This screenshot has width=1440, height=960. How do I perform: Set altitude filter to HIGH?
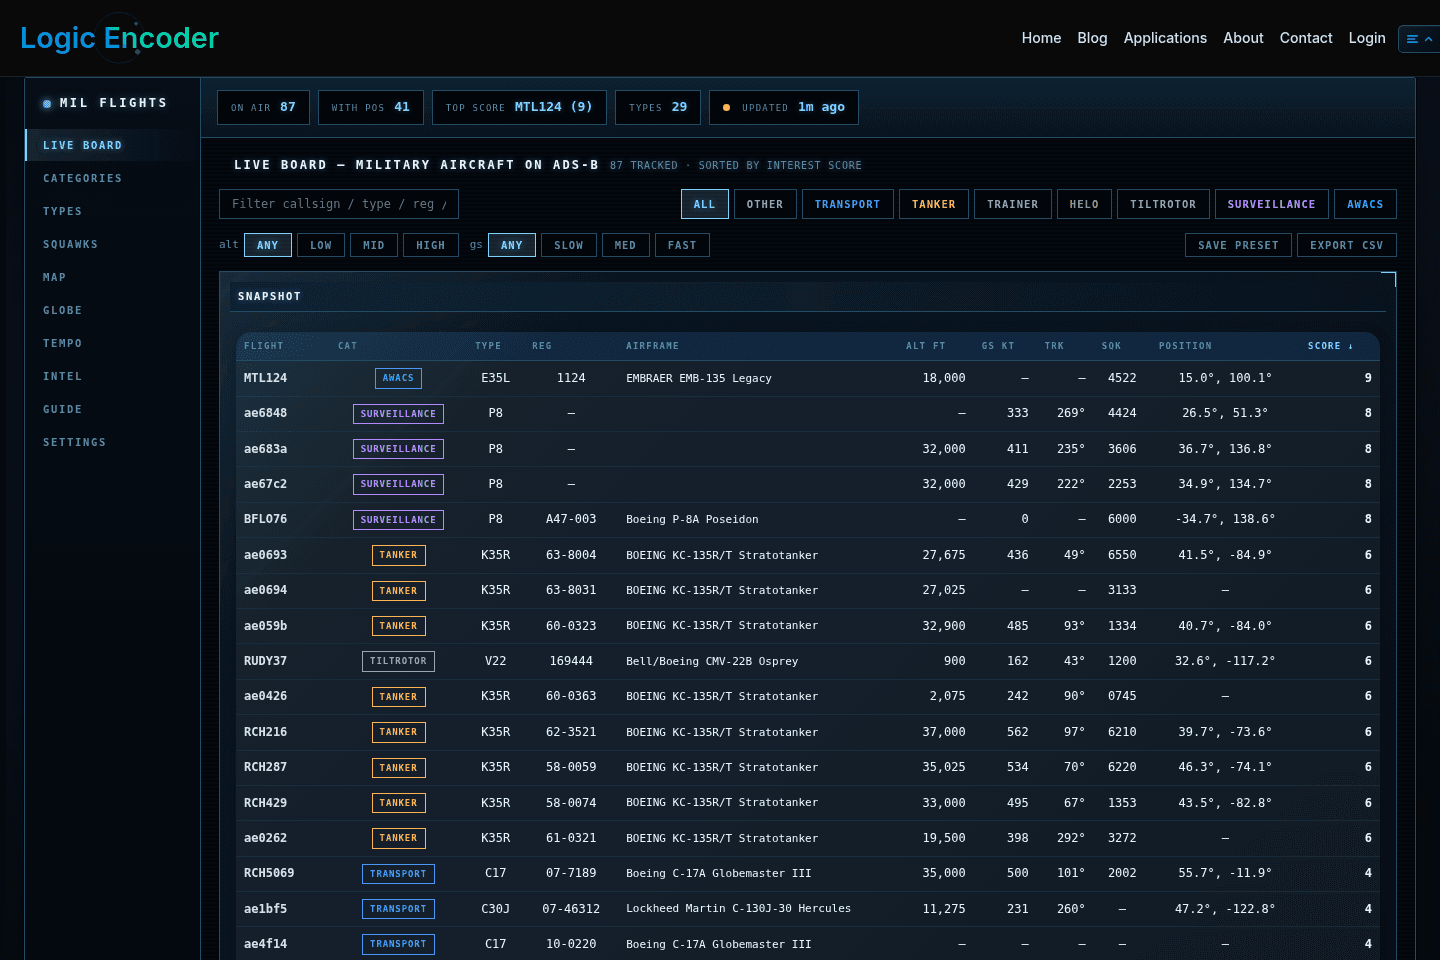(x=431, y=245)
